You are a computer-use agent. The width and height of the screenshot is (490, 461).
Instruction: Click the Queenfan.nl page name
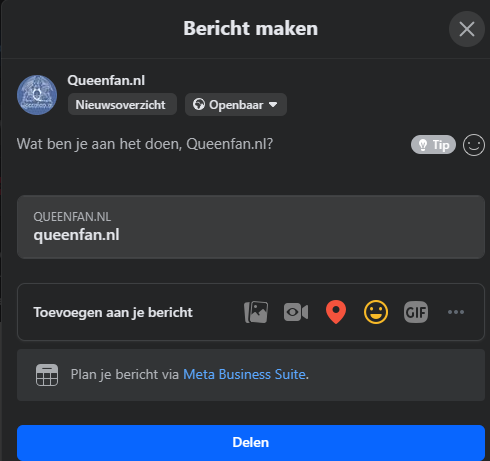click(106, 80)
